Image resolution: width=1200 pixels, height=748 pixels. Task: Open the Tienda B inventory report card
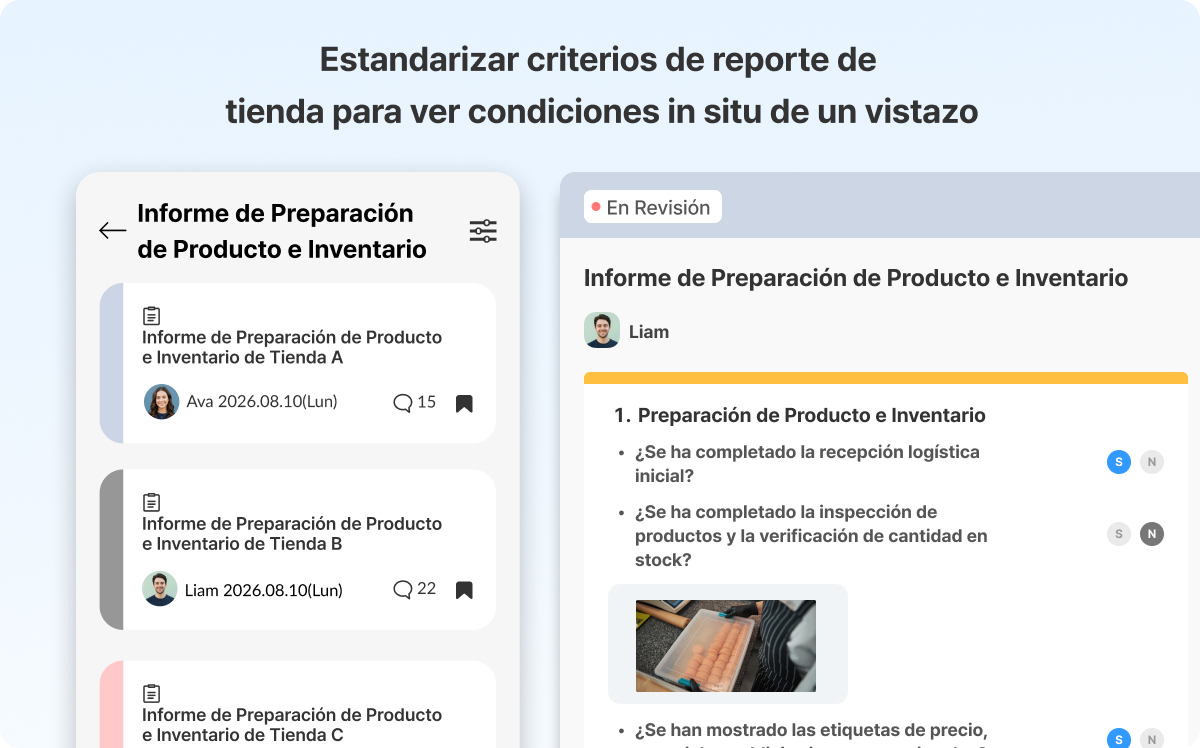[298, 550]
